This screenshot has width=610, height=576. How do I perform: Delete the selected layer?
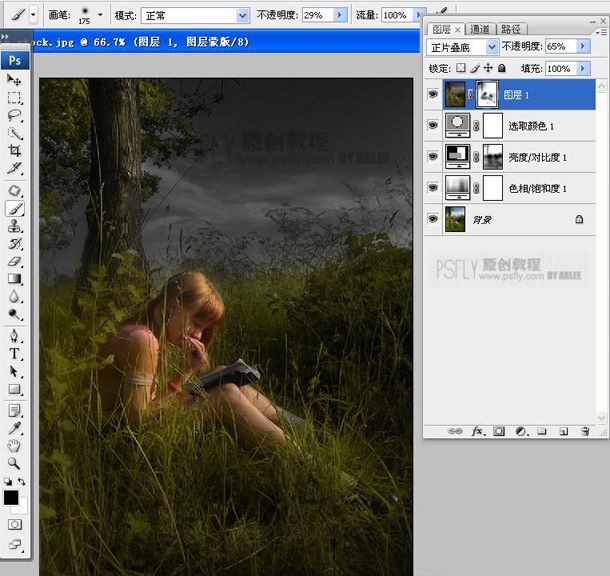585,431
